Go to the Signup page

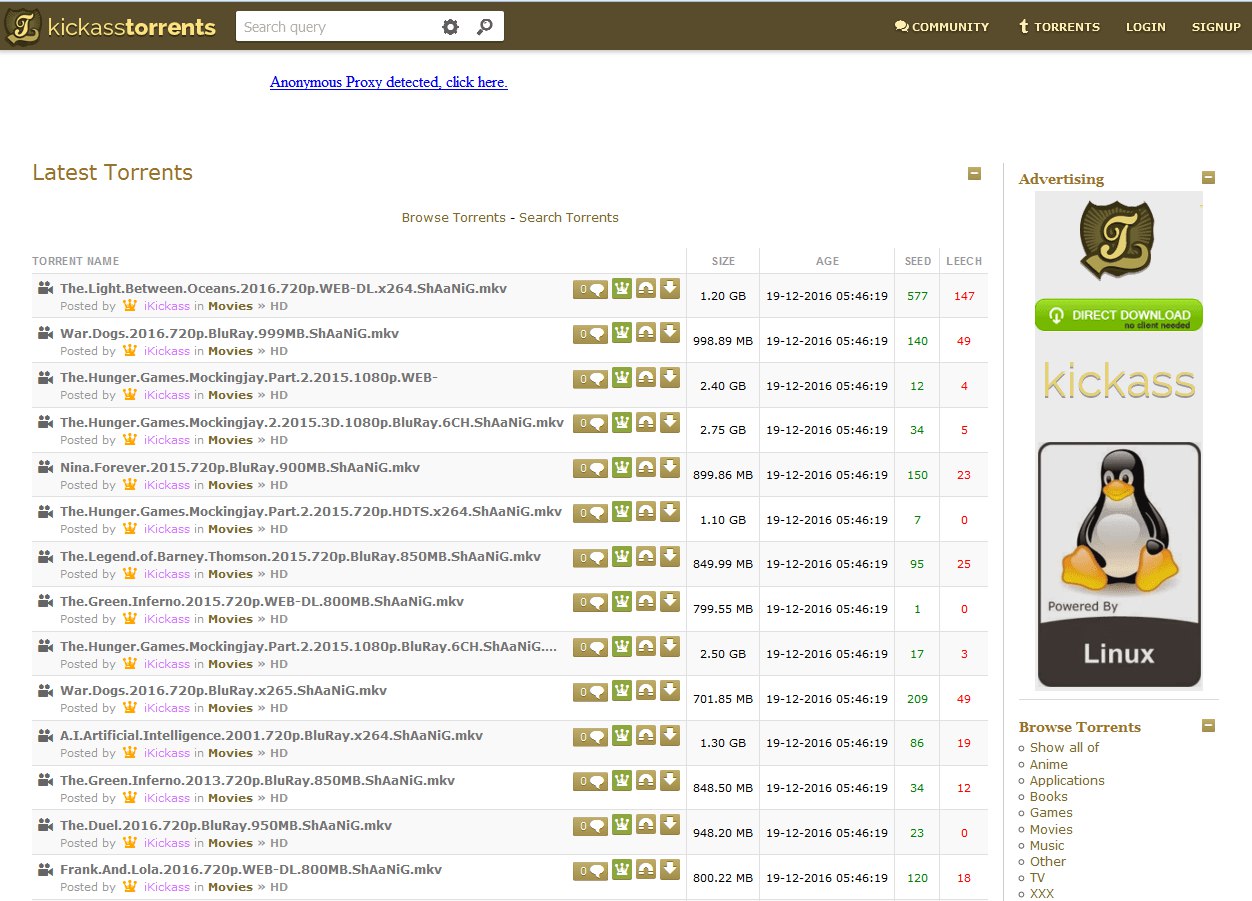(1216, 27)
